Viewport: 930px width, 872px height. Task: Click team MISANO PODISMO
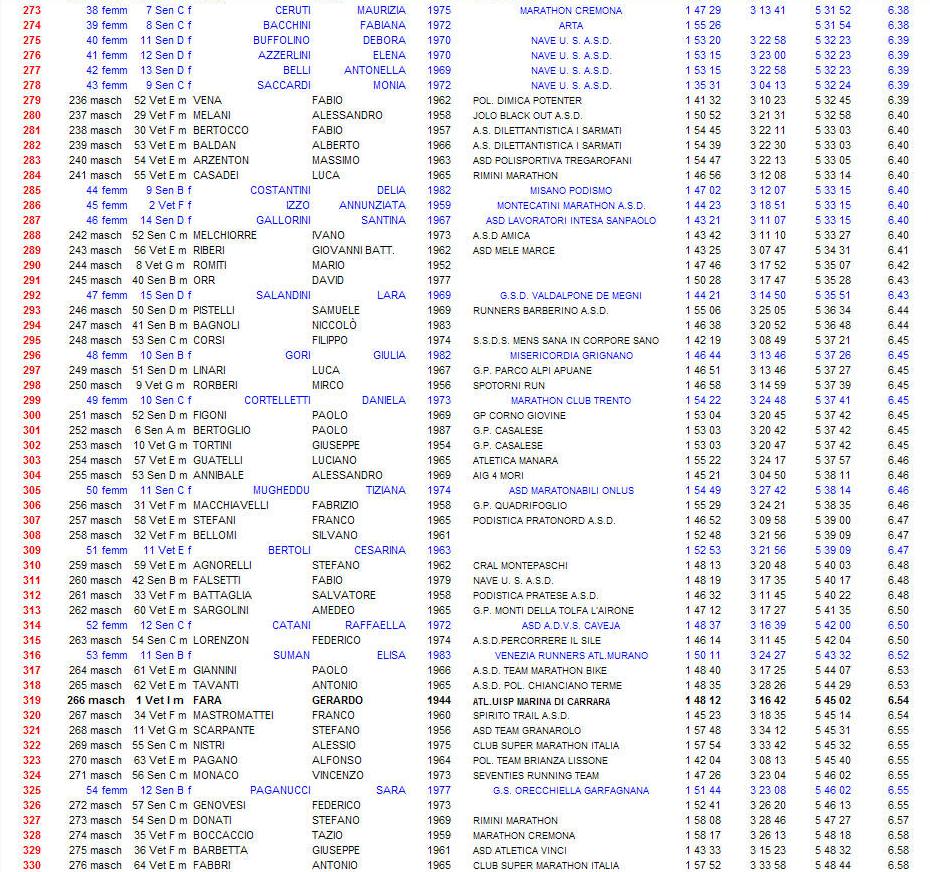(571, 190)
